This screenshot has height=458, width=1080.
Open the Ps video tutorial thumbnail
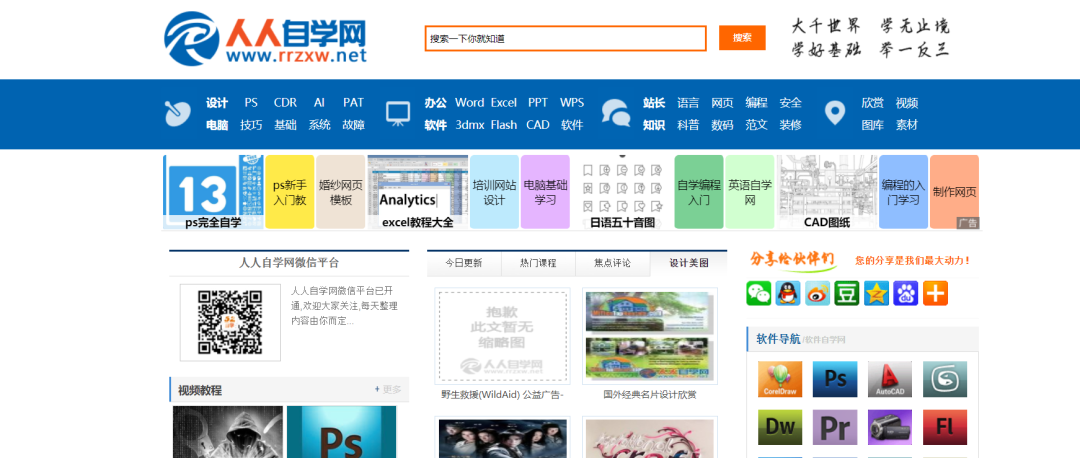coord(342,432)
